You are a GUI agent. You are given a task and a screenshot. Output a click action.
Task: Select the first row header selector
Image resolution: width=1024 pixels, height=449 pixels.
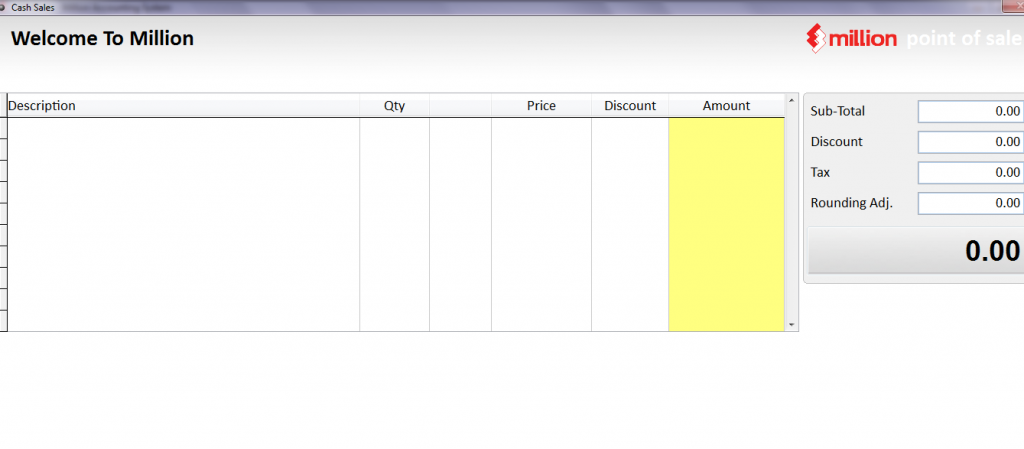coord(3,128)
